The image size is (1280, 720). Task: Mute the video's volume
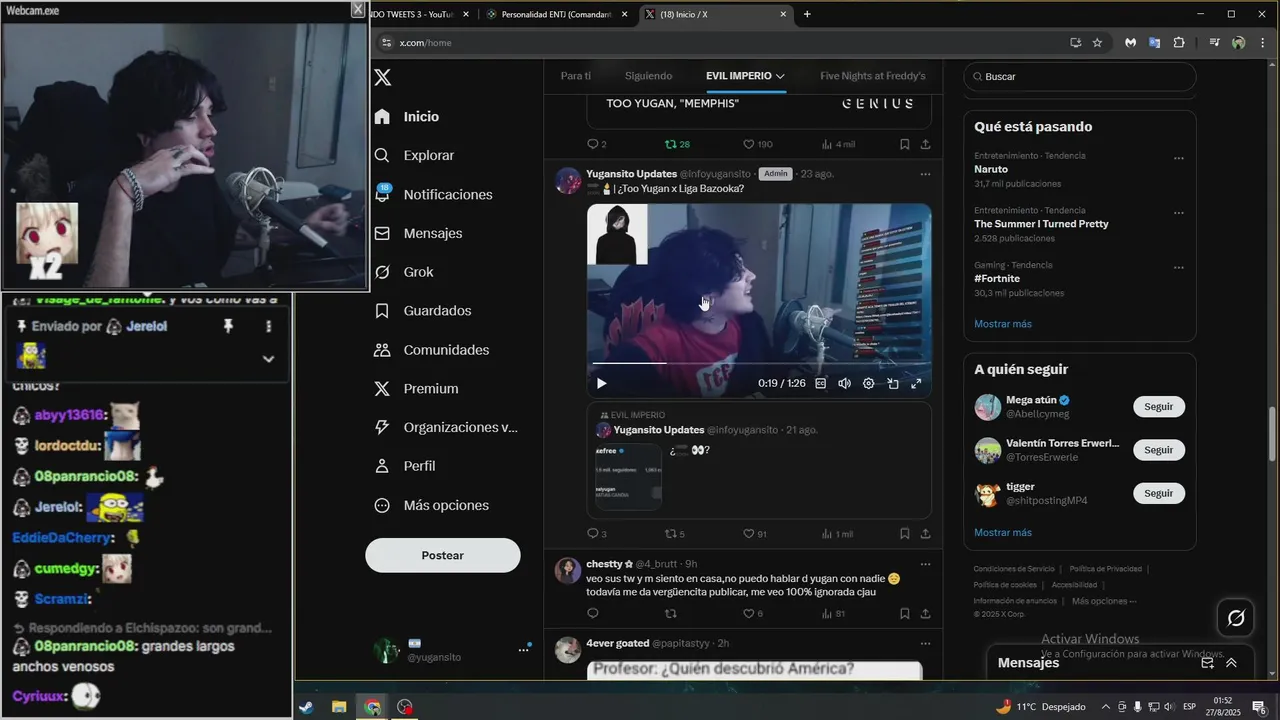tap(845, 383)
